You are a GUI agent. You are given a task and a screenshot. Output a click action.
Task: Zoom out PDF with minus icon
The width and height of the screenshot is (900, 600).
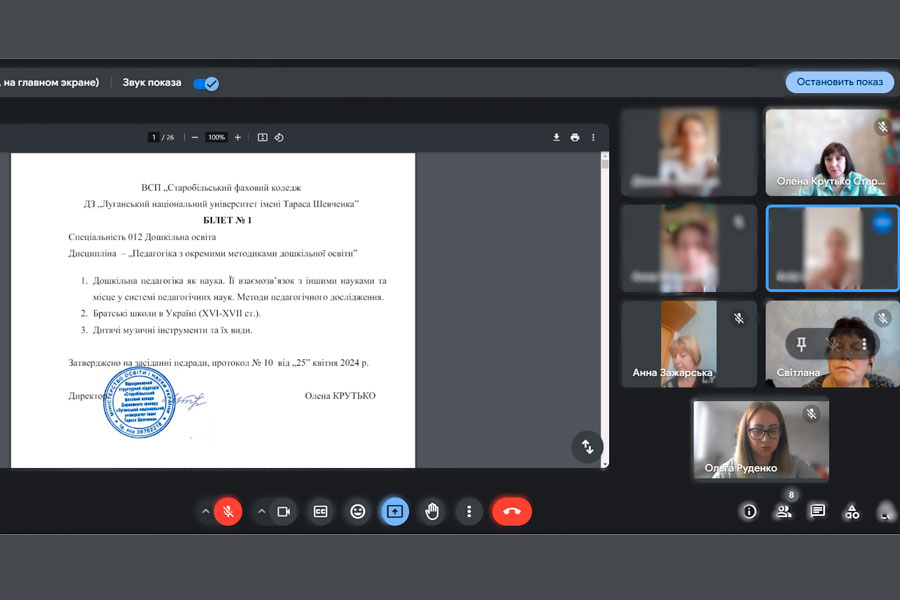[195, 137]
